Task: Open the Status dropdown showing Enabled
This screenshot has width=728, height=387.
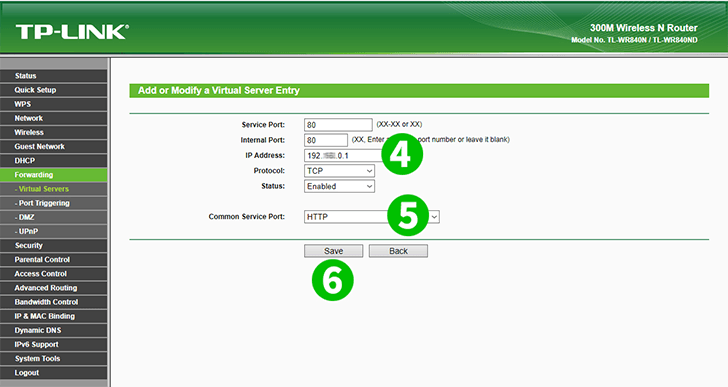Action: [x=339, y=186]
